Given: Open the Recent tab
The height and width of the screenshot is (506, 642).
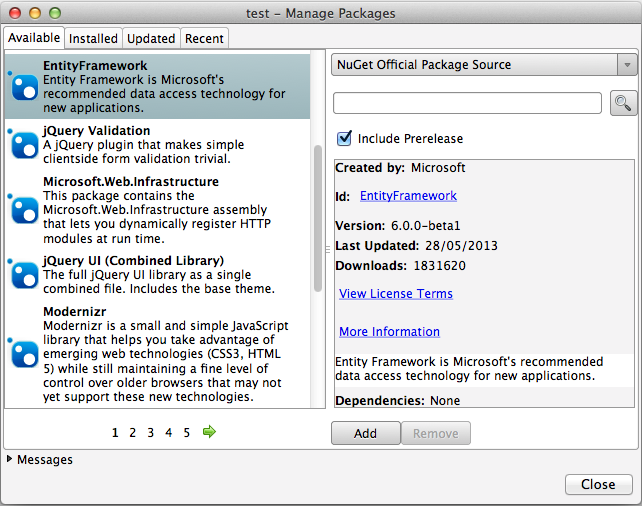Looking at the screenshot, I should pos(204,38).
